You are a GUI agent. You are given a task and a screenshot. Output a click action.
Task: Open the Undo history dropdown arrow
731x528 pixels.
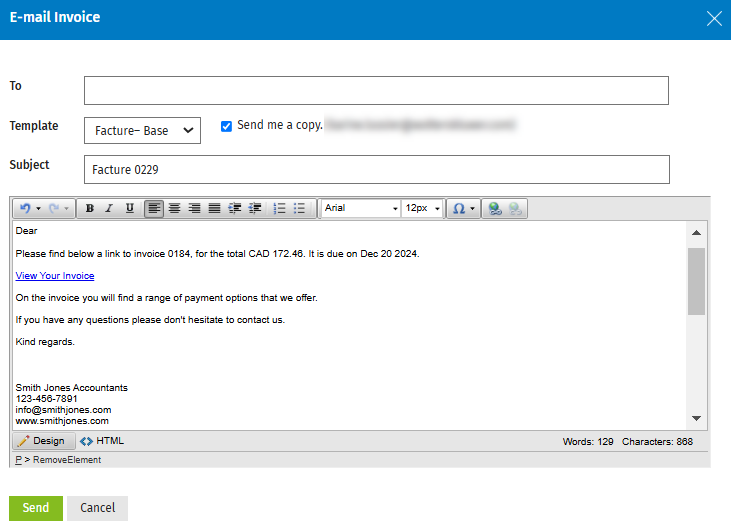pos(39,208)
